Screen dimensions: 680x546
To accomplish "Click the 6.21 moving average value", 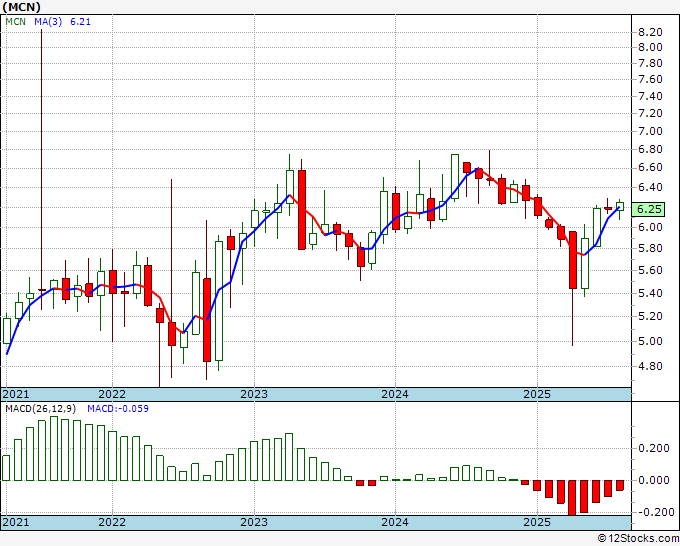I will pyautogui.click(x=81, y=22).
